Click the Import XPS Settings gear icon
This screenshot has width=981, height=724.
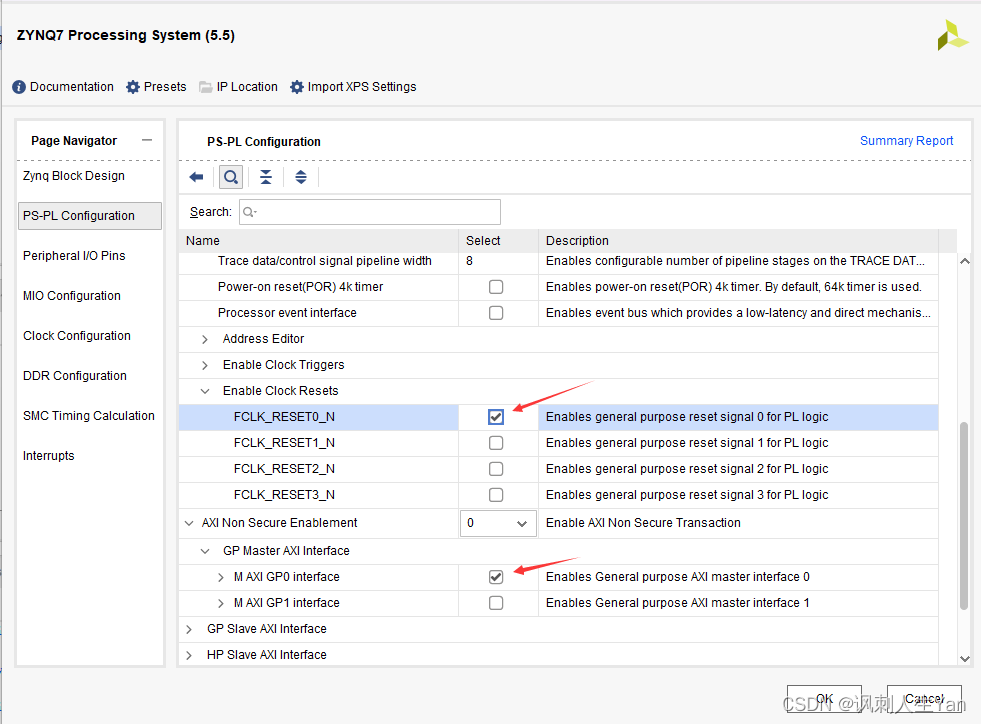(x=297, y=87)
